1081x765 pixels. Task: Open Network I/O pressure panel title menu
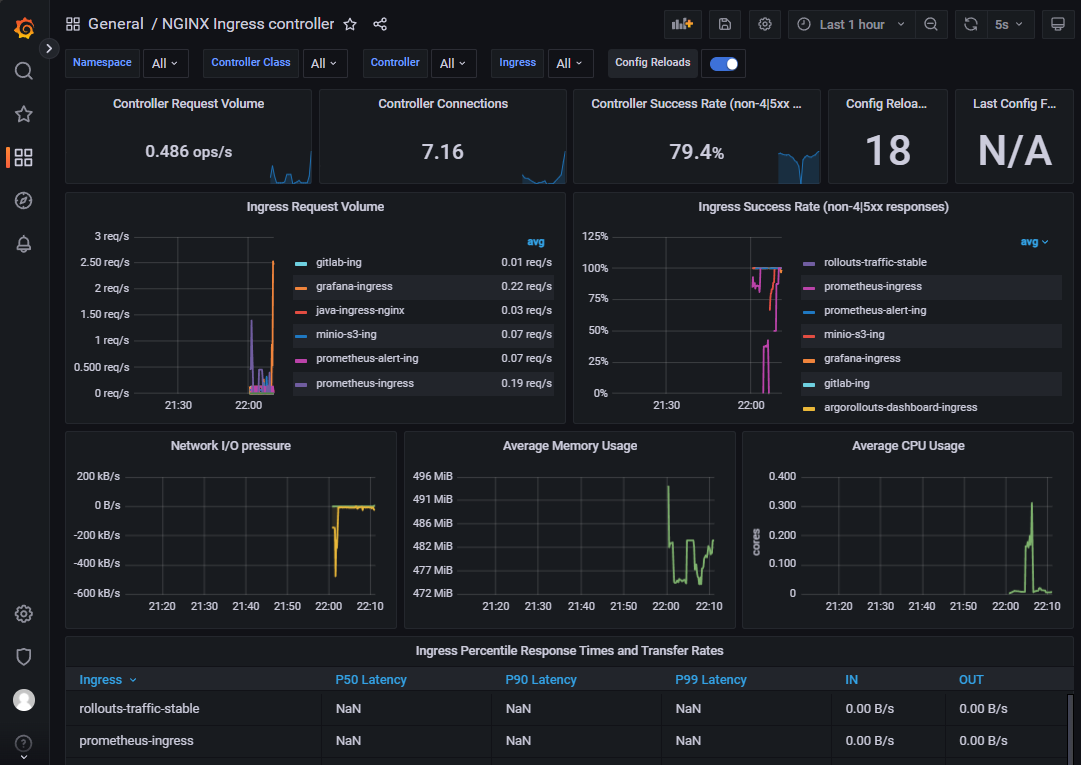click(230, 446)
